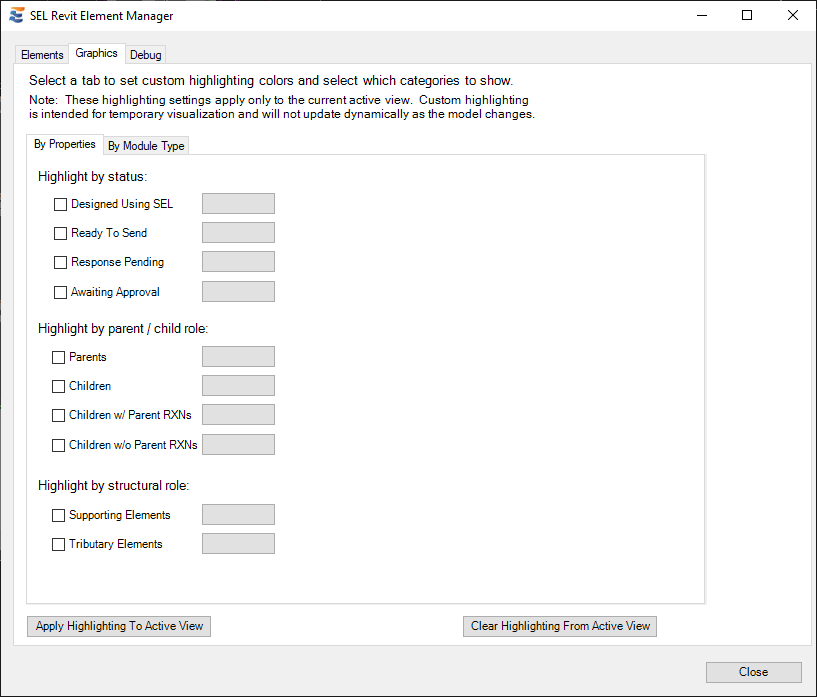Check Children w/o Parent RXNs option
The height and width of the screenshot is (697, 817).
[58, 445]
